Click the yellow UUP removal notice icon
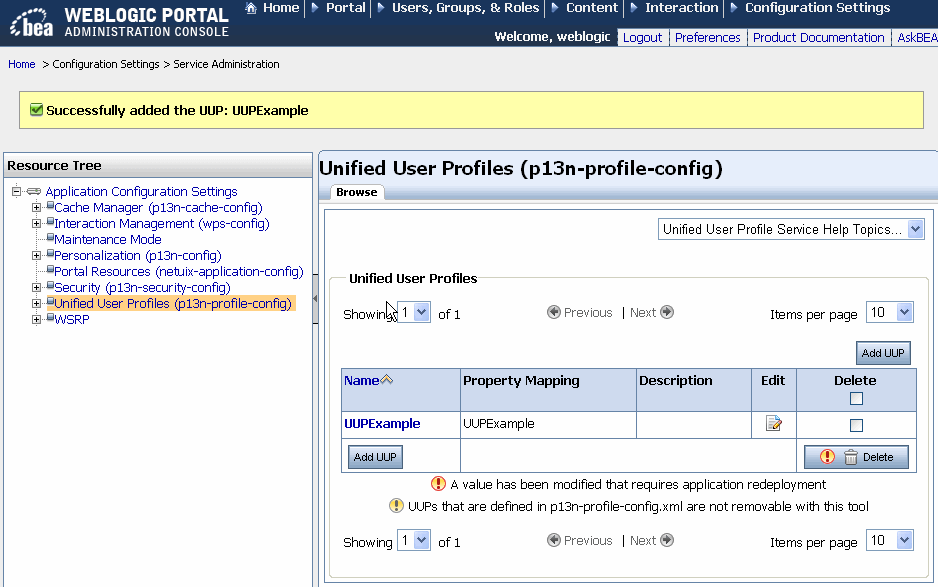 click(x=396, y=506)
